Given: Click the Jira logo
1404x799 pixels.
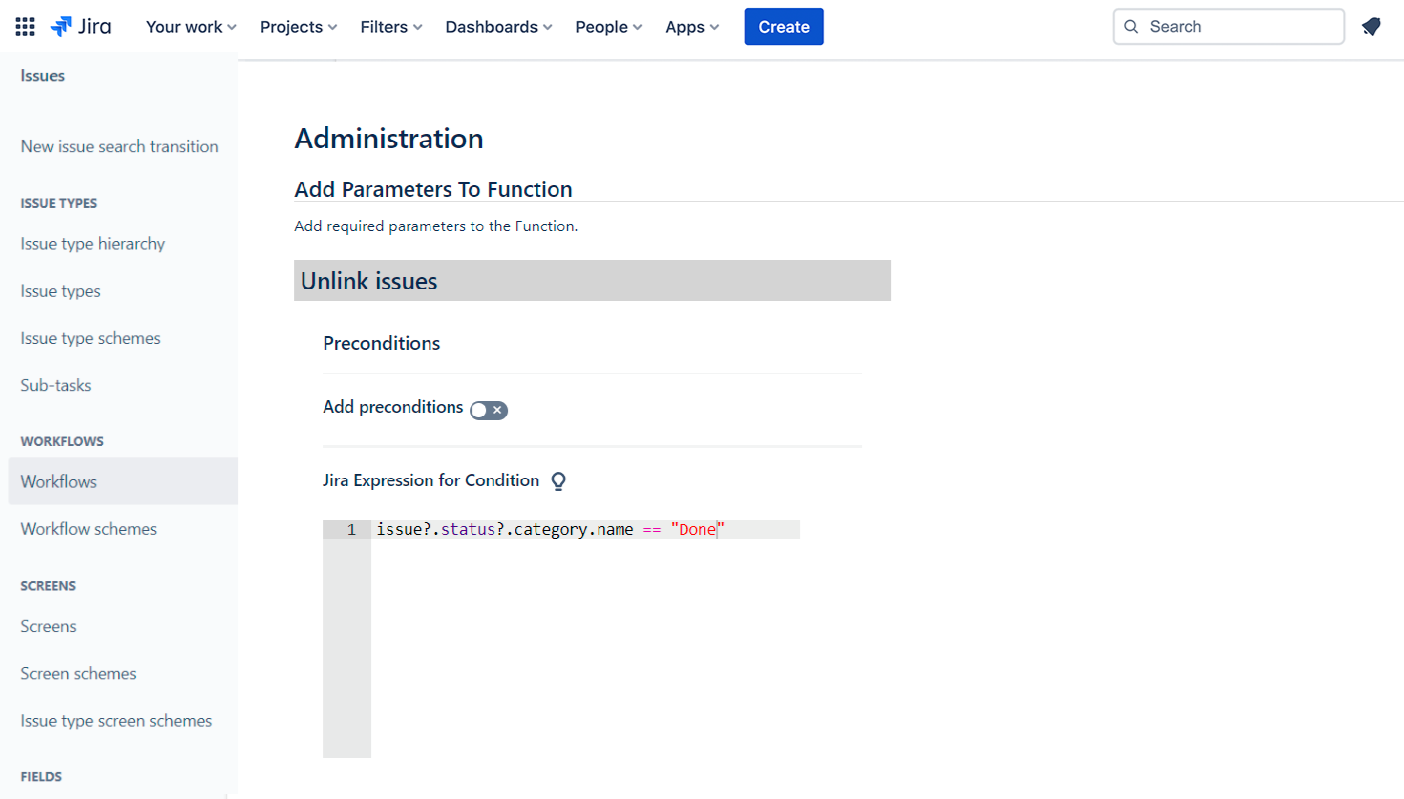Looking at the screenshot, I should pos(82,27).
